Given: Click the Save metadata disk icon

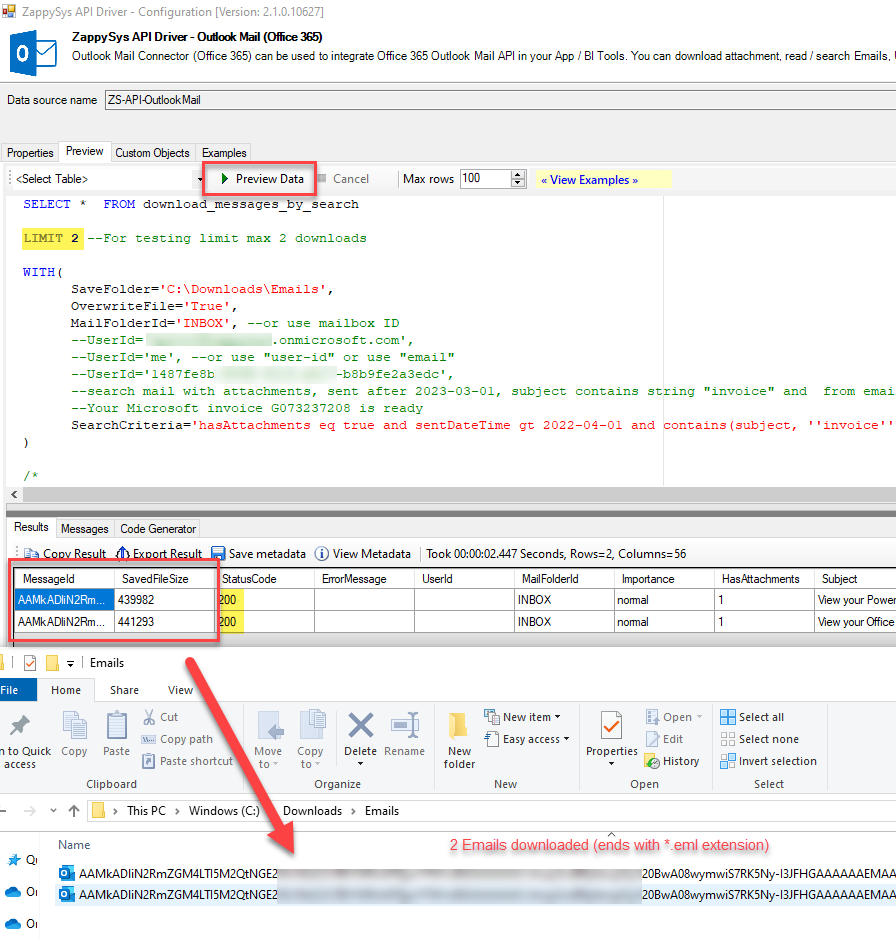Looking at the screenshot, I should (x=218, y=554).
